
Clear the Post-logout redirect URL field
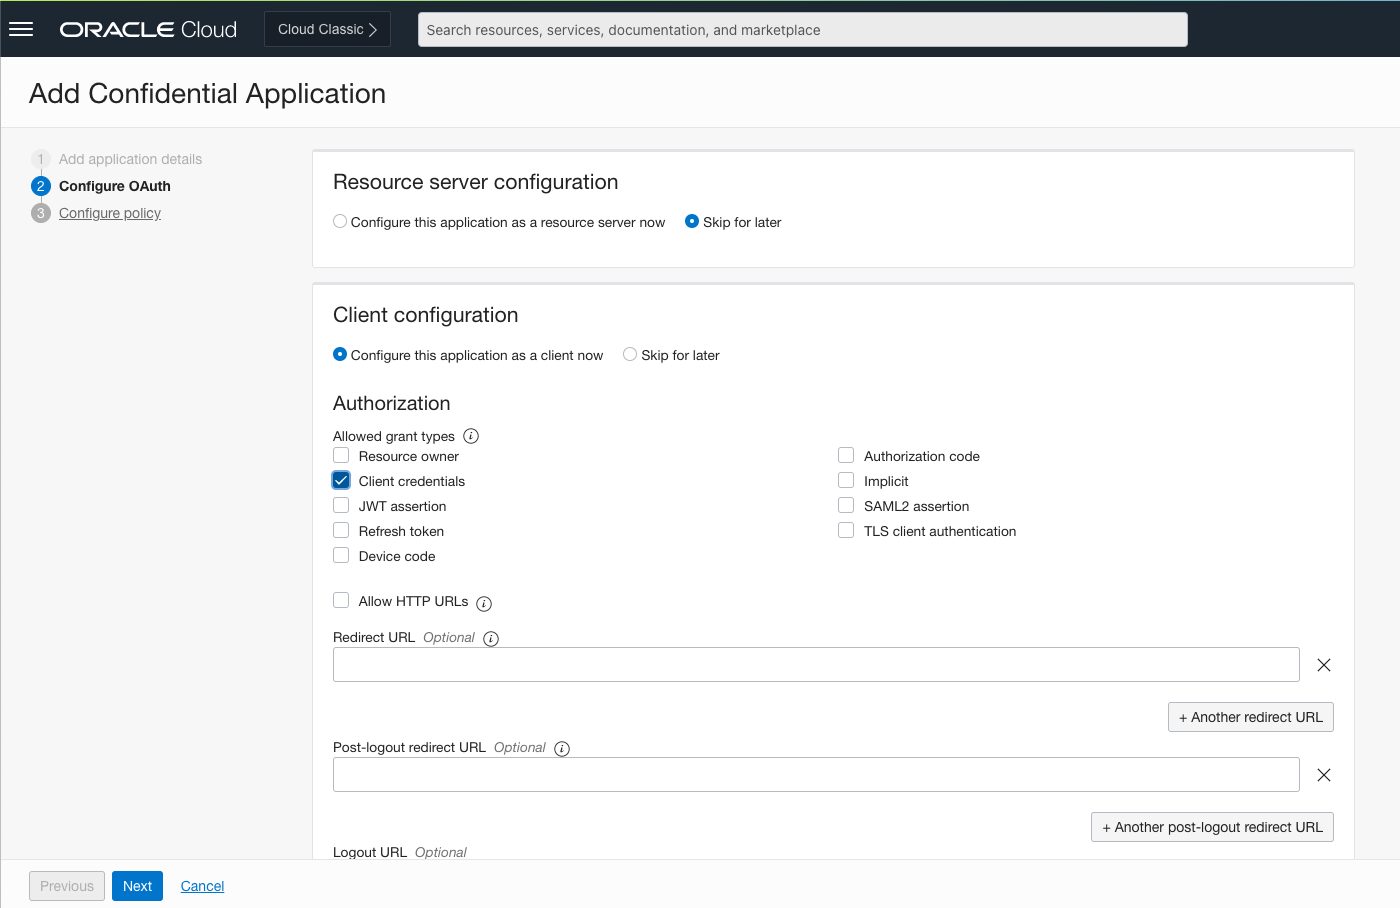1323,774
